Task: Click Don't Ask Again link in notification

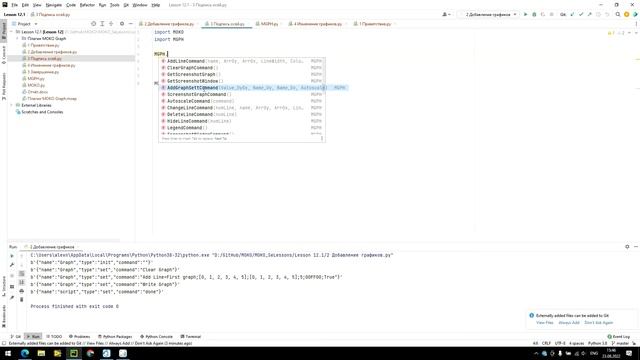Action: (598, 322)
